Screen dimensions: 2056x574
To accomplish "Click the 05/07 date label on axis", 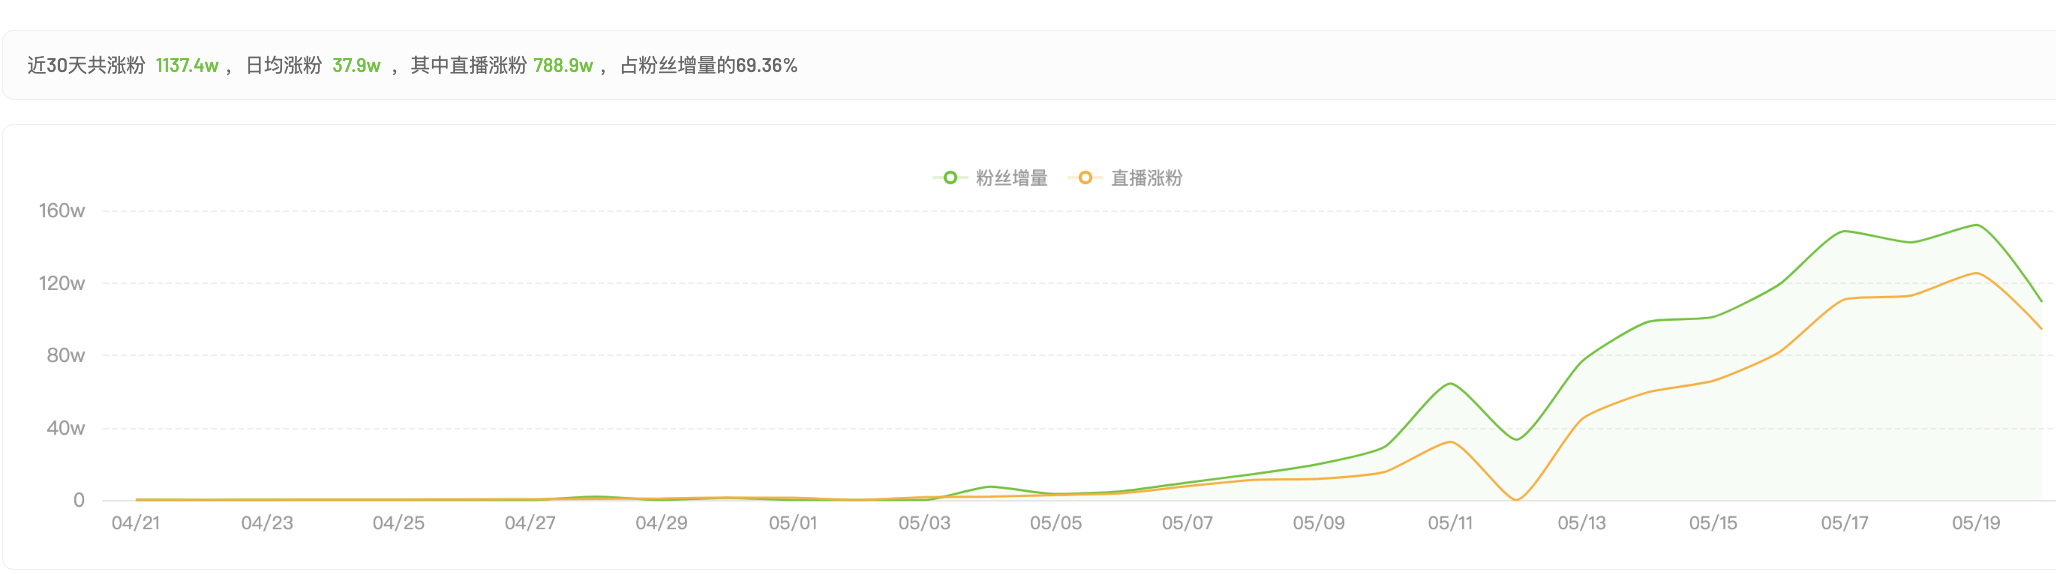I will pos(1187,523).
